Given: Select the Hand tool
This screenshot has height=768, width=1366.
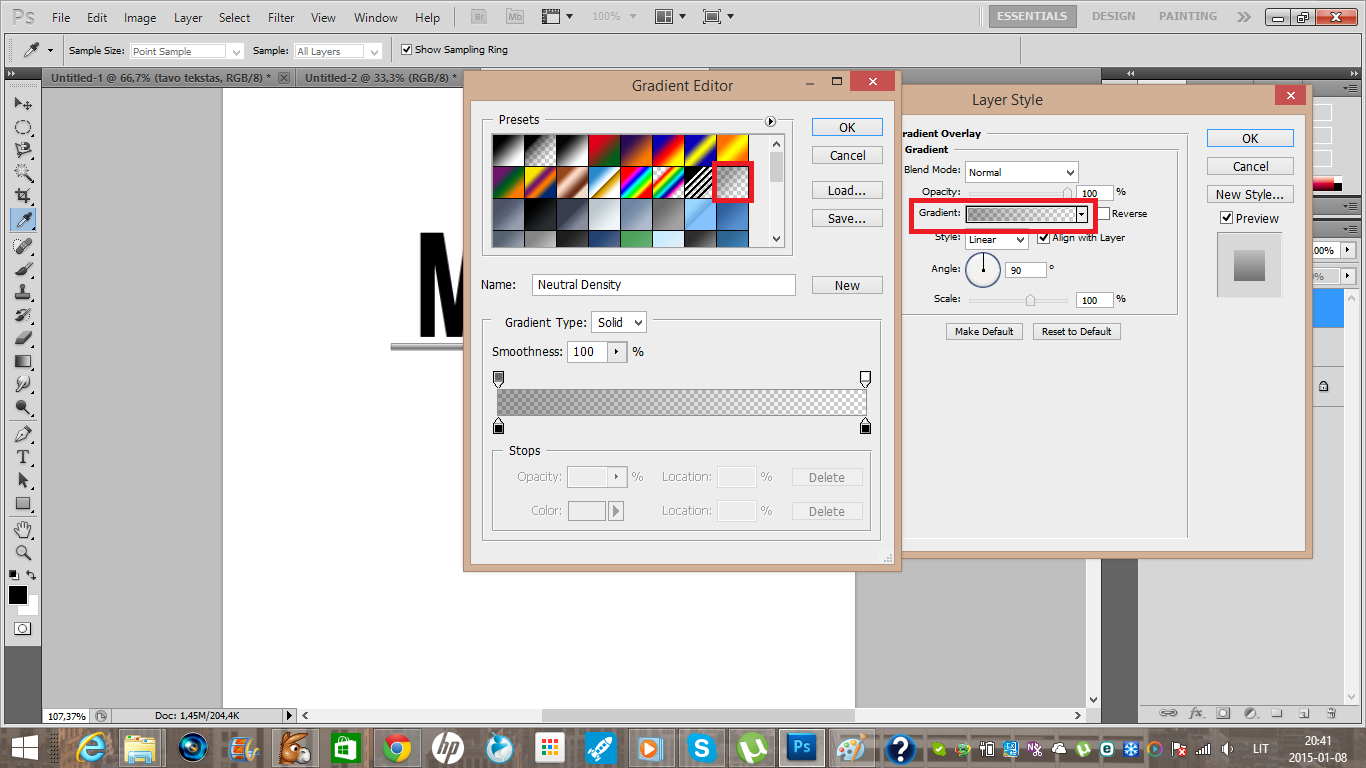Looking at the screenshot, I should point(22,529).
